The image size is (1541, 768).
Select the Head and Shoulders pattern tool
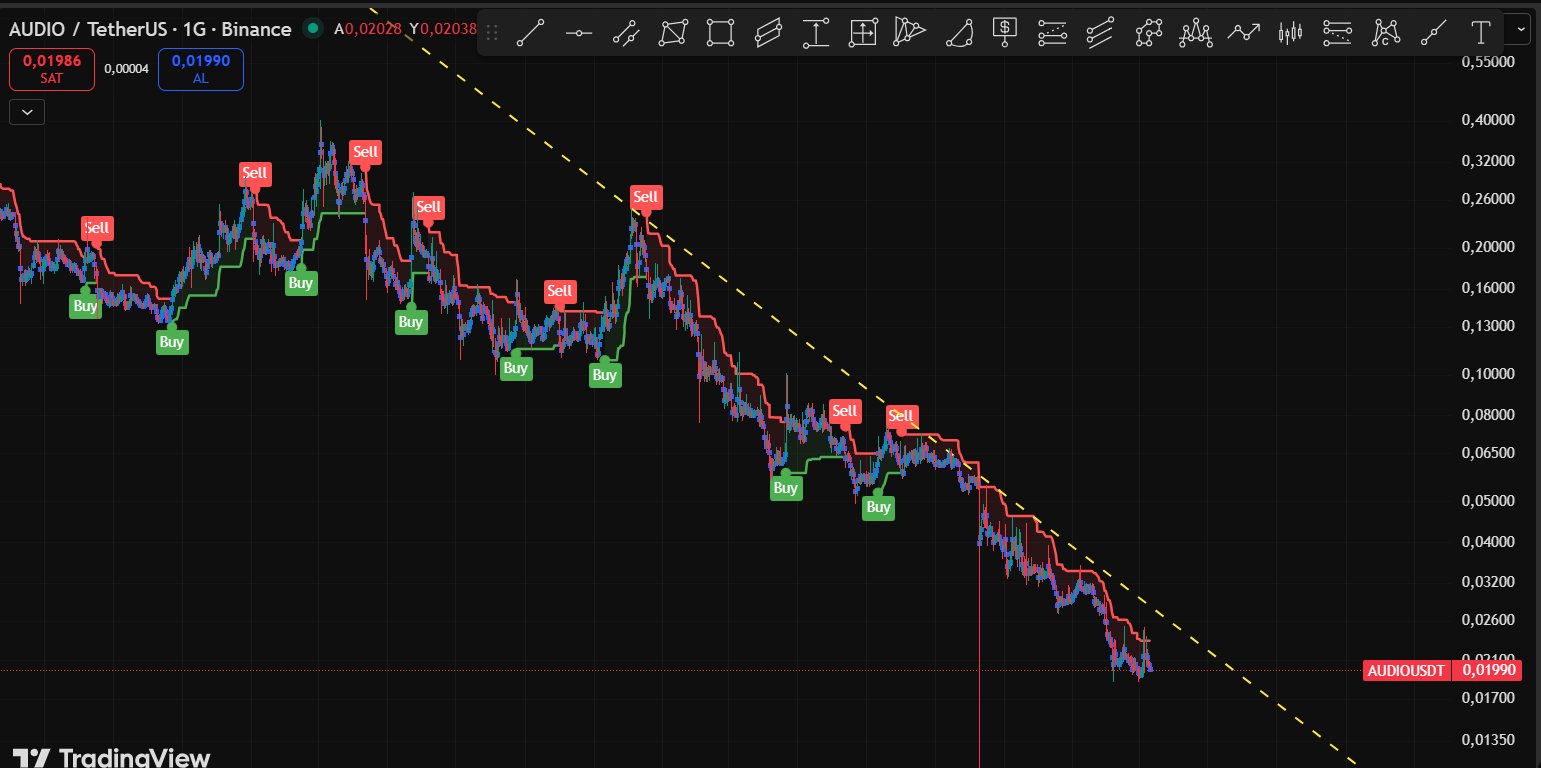(1195, 33)
